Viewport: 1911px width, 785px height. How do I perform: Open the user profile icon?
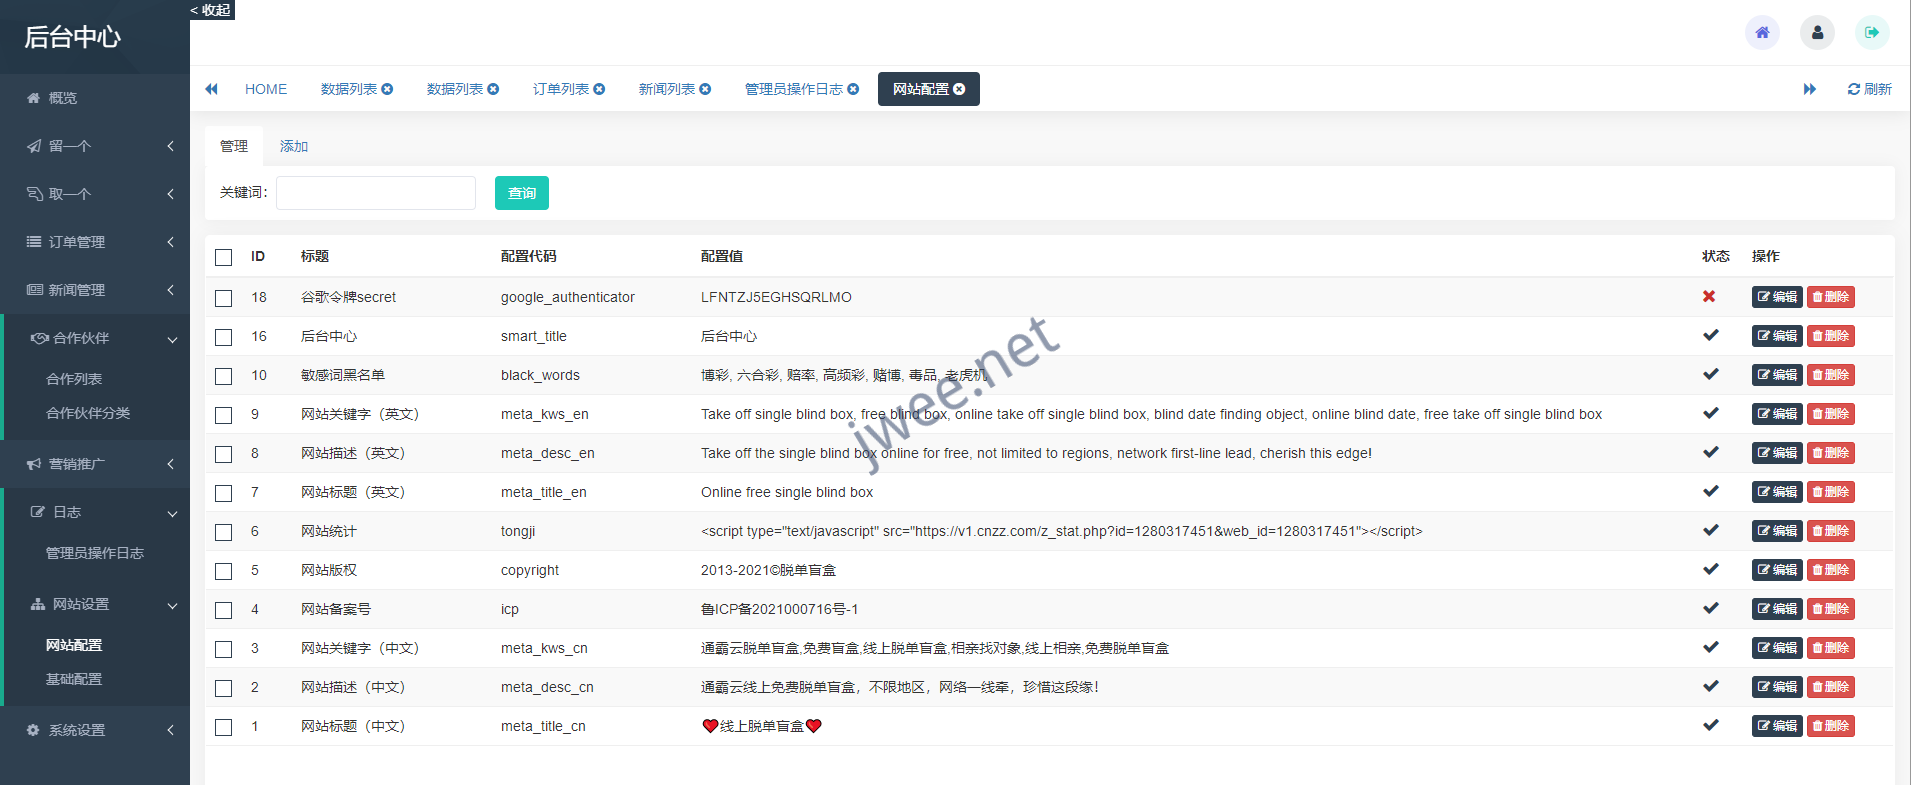1817,32
